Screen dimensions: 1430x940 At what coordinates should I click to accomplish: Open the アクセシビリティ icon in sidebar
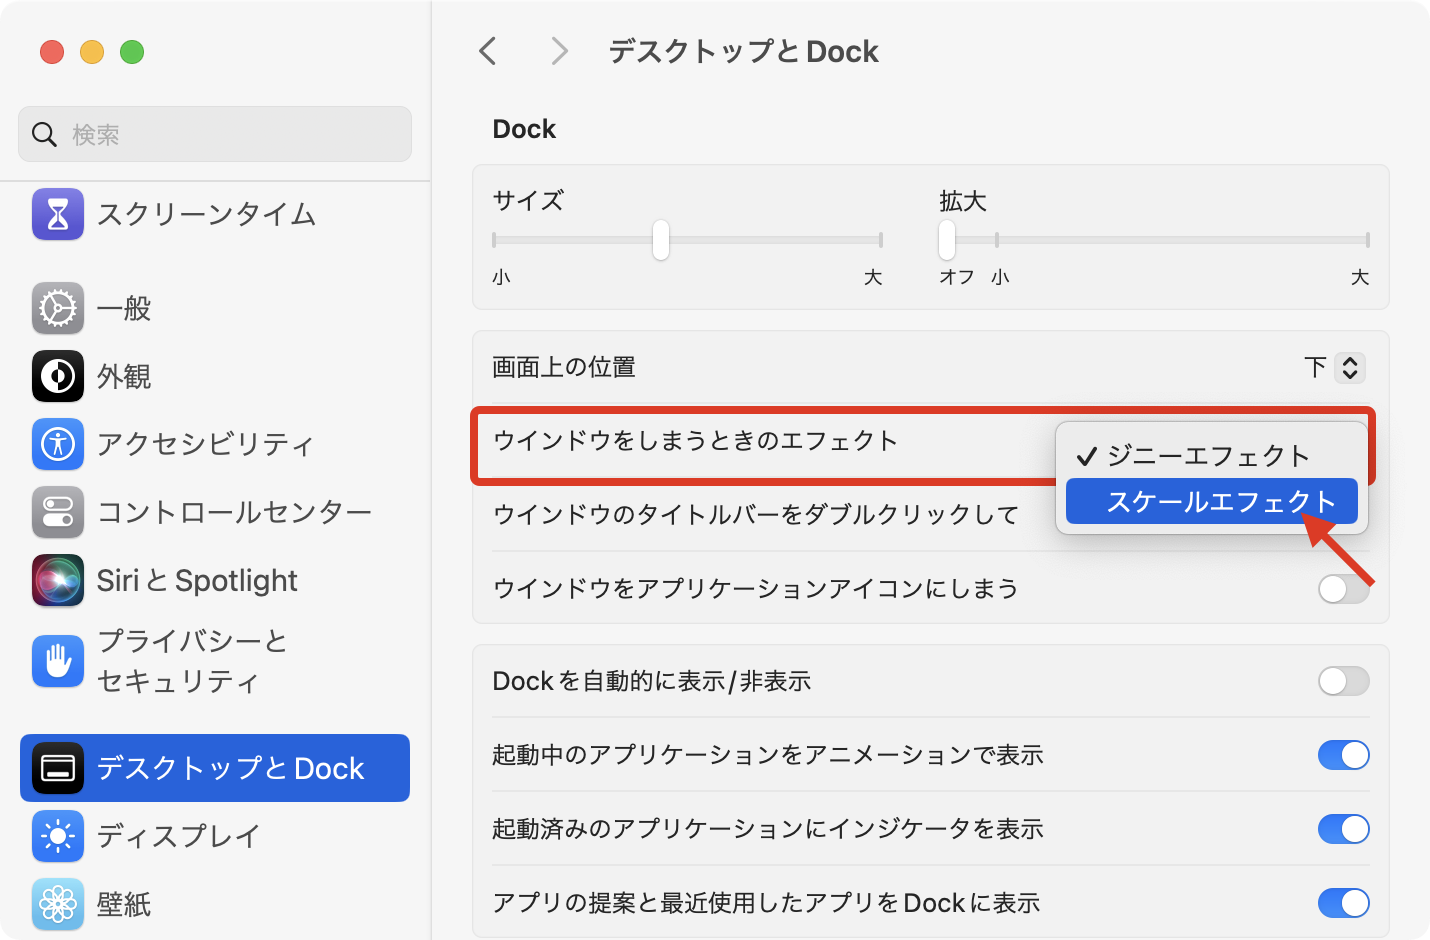point(58,444)
